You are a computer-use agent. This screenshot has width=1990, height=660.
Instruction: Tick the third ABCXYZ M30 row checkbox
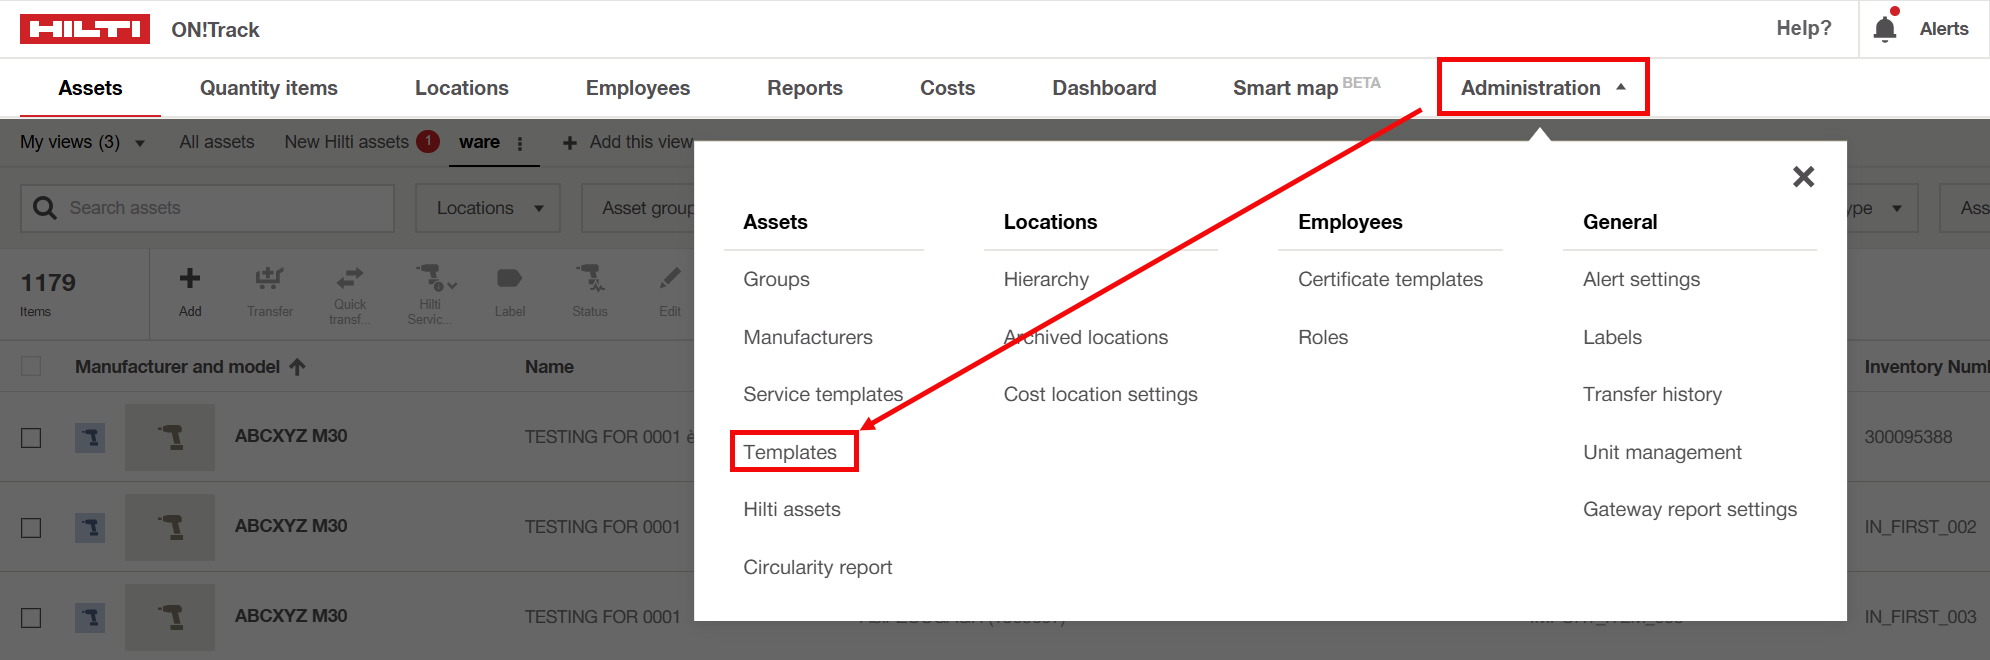click(x=32, y=617)
